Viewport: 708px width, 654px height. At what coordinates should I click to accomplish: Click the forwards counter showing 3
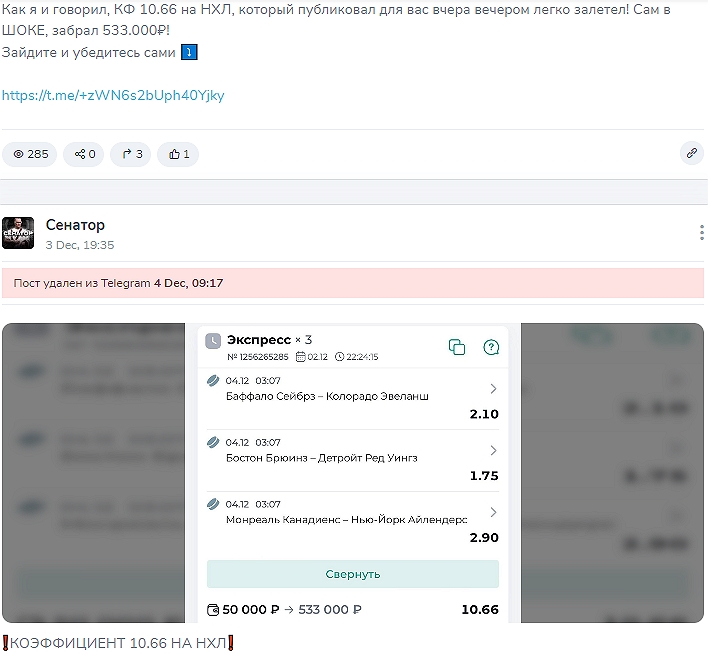131,154
